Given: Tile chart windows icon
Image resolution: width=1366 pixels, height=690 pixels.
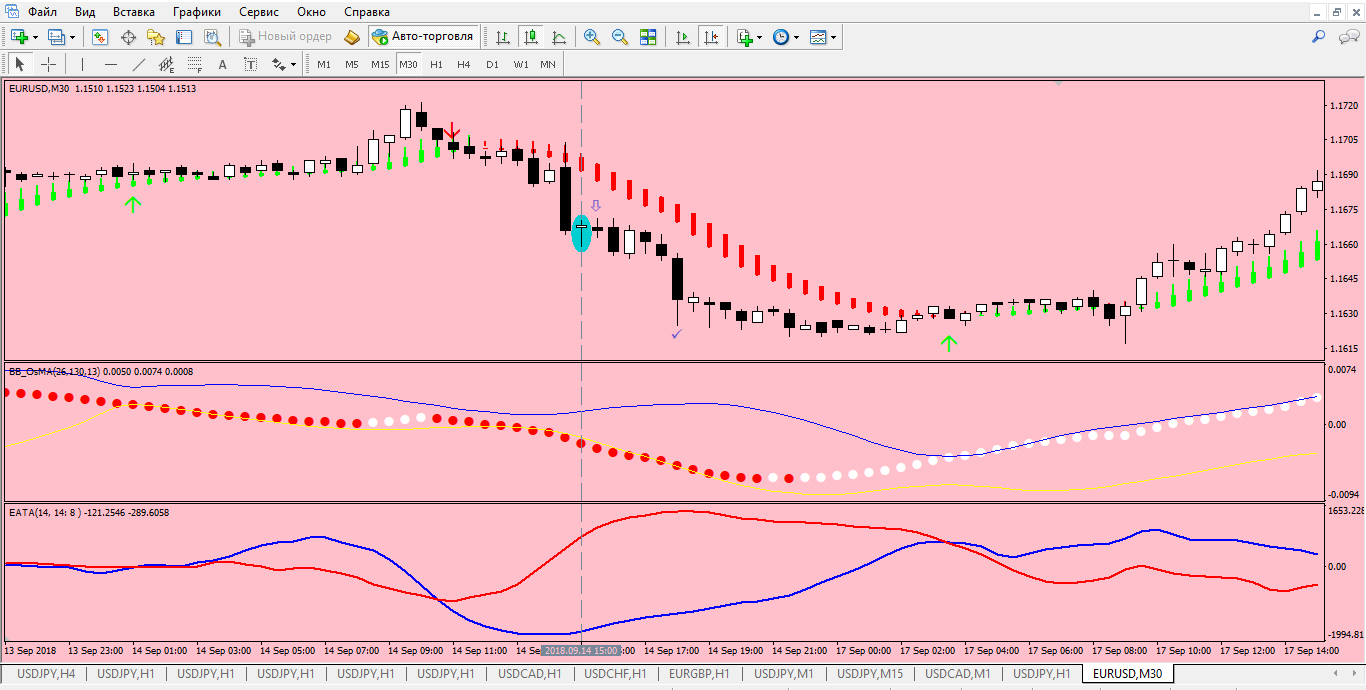Looking at the screenshot, I should [648, 37].
